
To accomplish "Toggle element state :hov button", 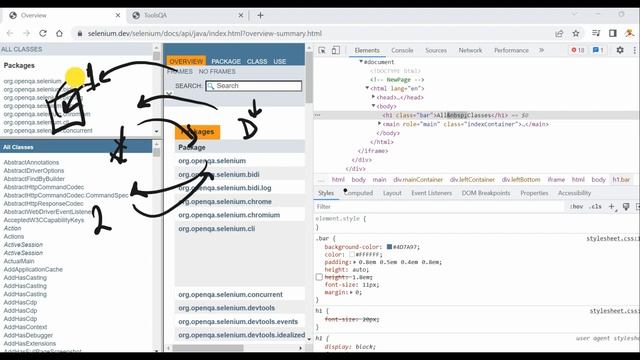I will pyautogui.click(x=576, y=207).
